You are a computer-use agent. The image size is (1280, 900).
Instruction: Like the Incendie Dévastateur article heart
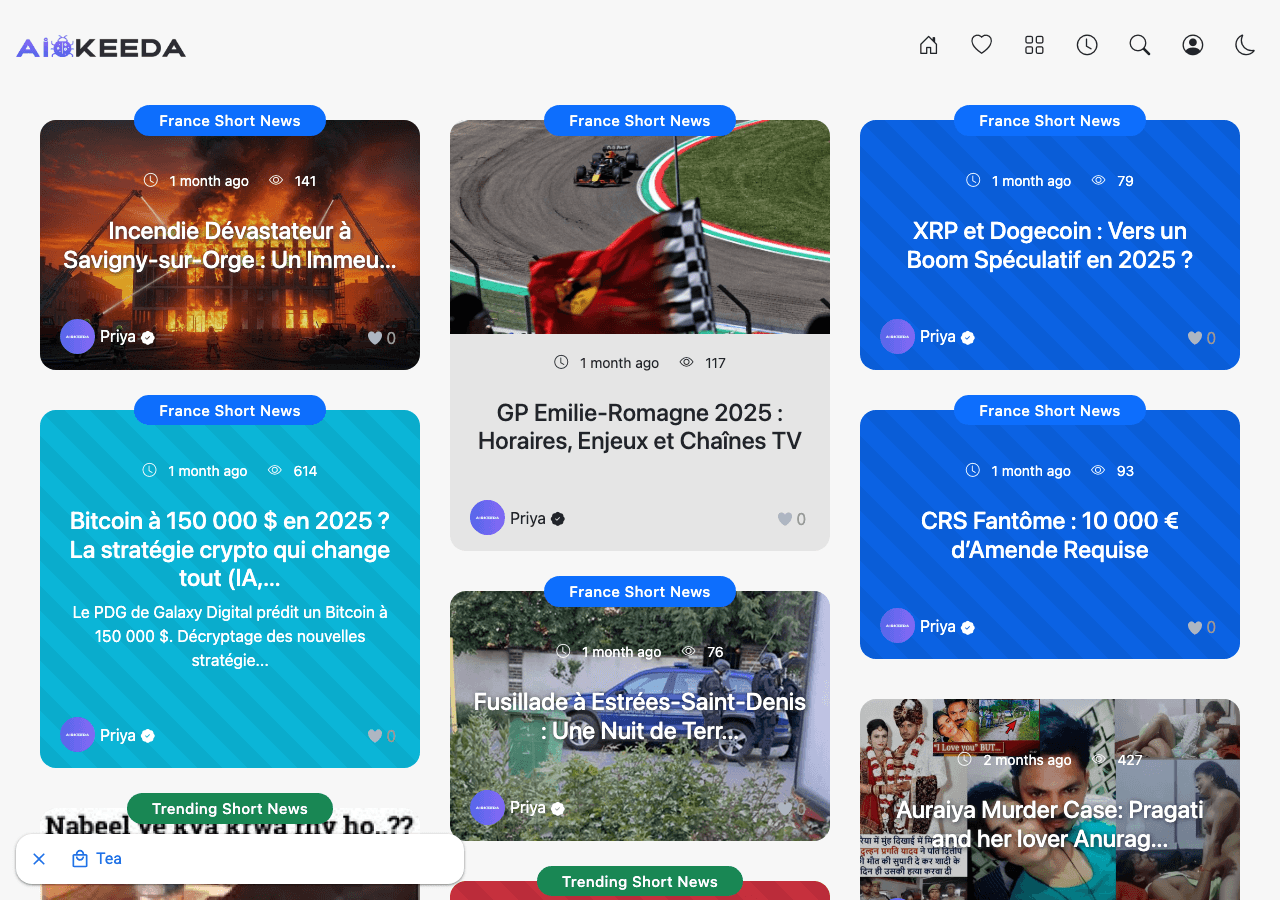[375, 338]
